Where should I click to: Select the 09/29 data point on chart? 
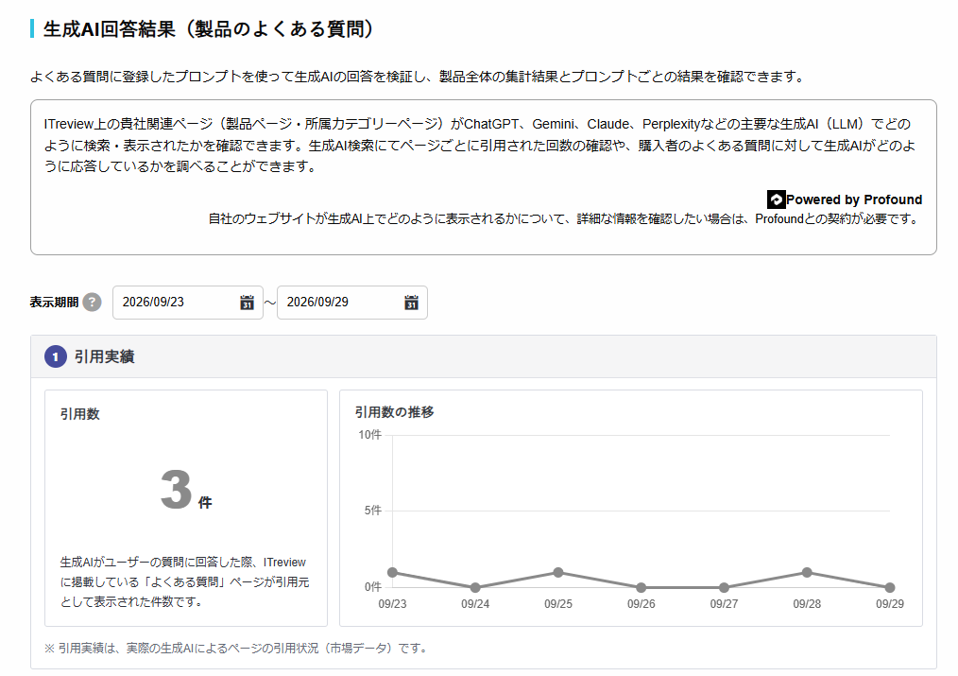(x=890, y=587)
